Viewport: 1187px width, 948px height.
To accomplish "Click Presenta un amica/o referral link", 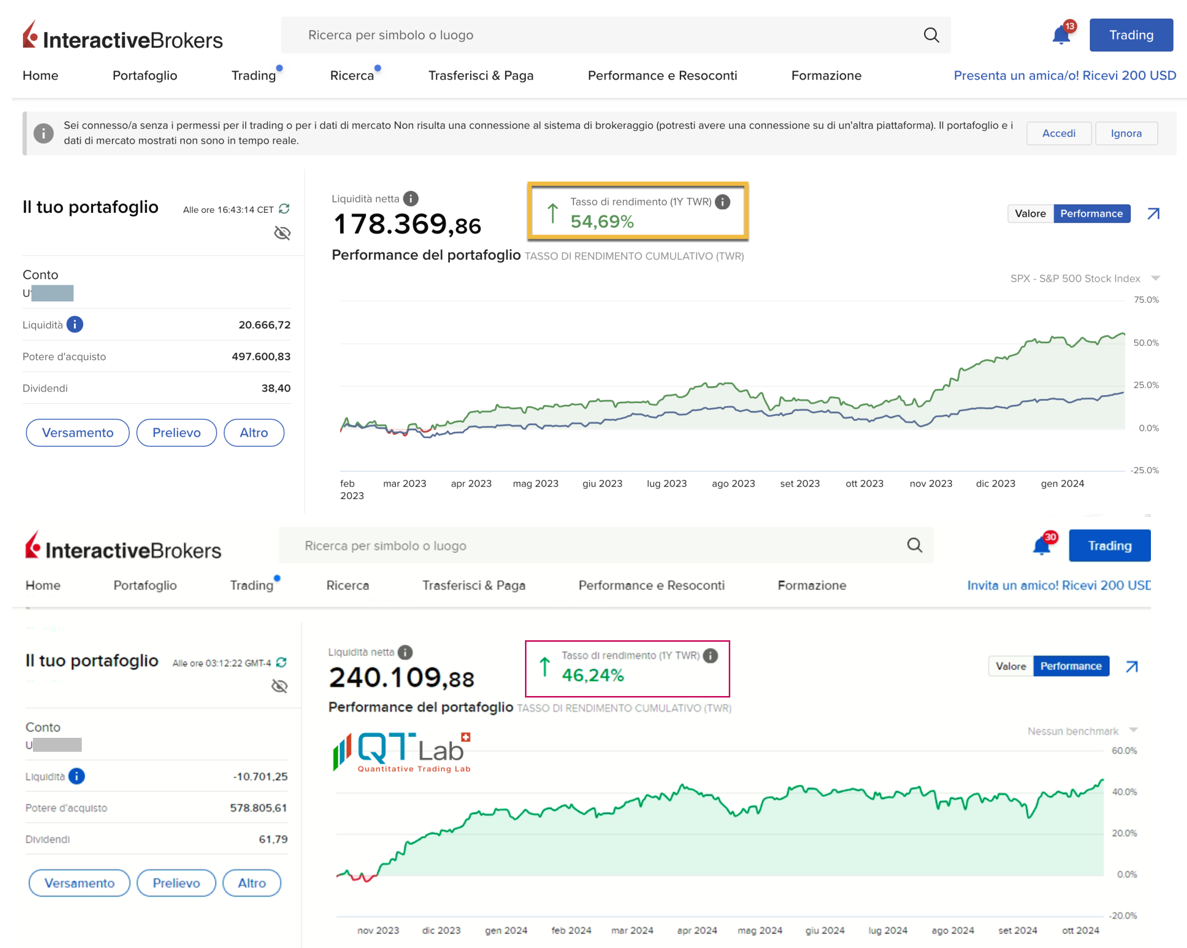I will click(1064, 76).
